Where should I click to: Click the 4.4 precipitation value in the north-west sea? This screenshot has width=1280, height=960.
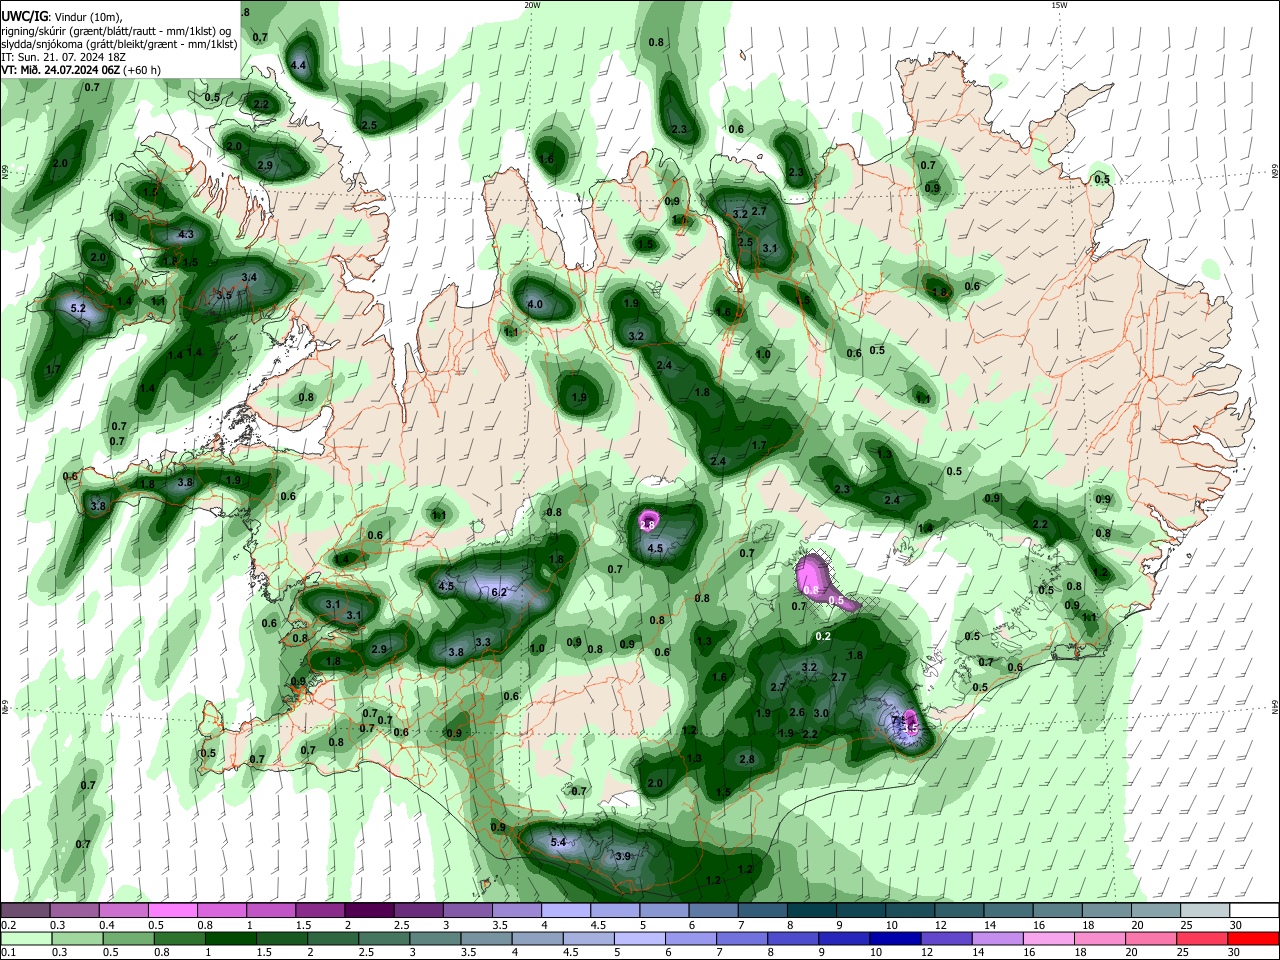click(298, 66)
